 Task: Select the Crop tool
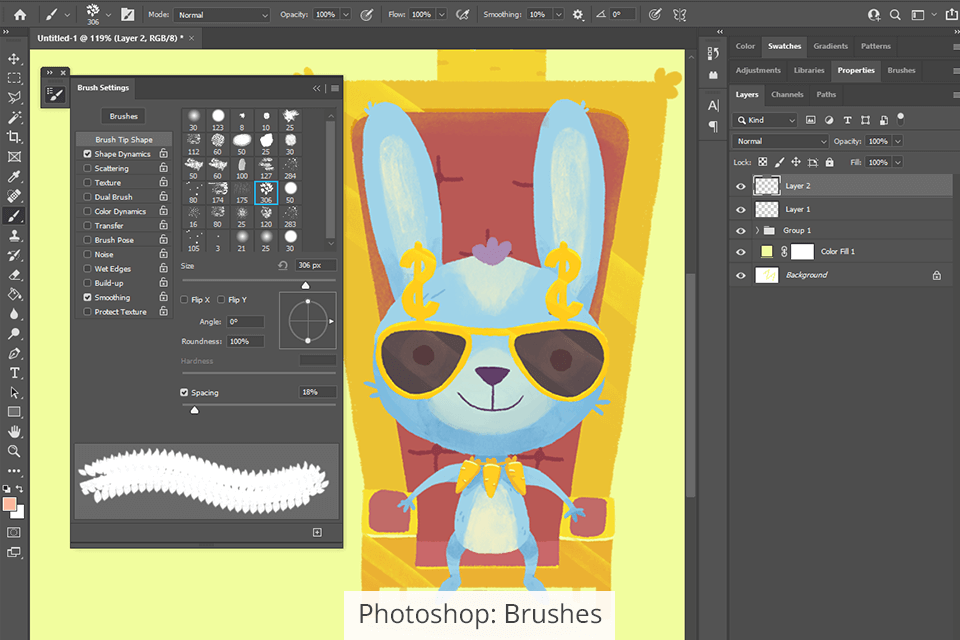tap(13, 137)
